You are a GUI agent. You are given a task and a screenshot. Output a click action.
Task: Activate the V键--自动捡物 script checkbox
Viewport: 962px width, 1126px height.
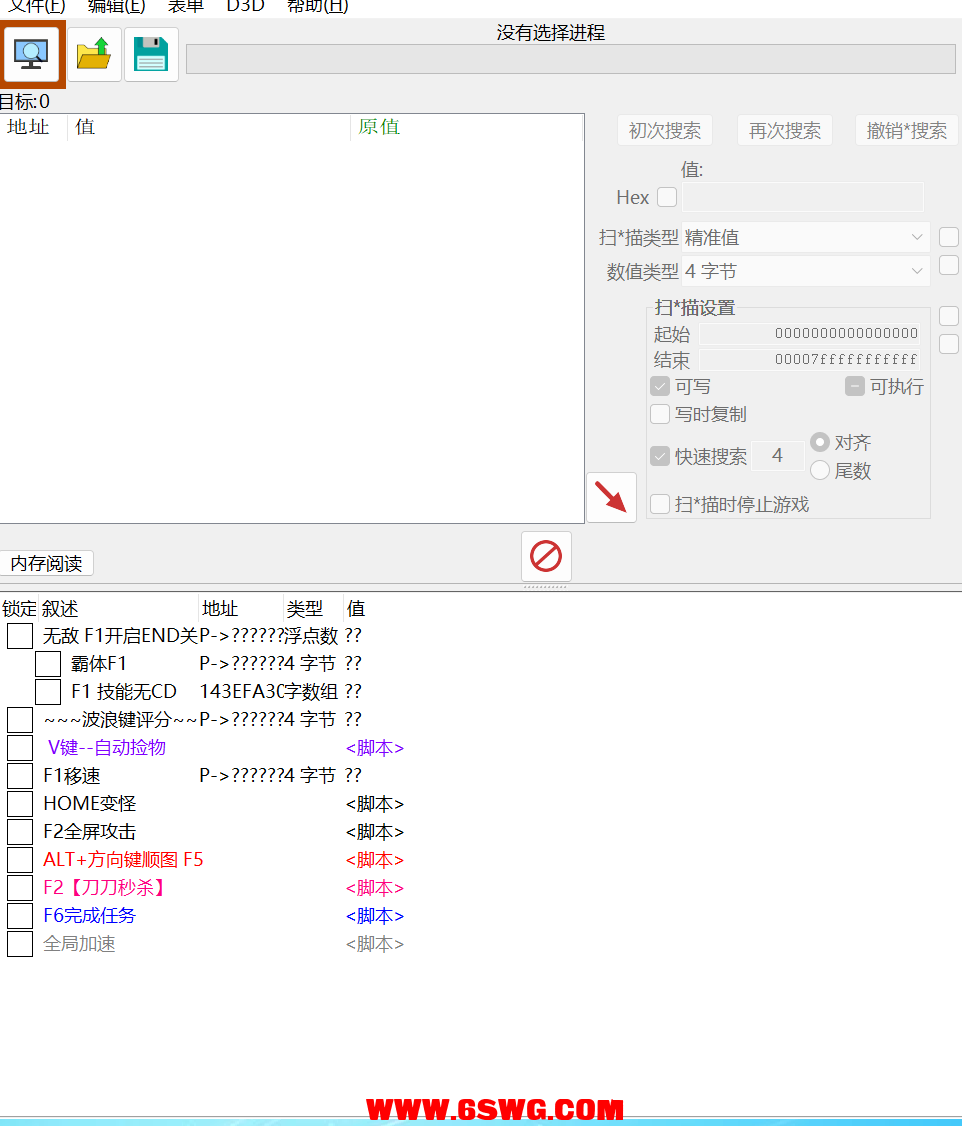point(20,748)
